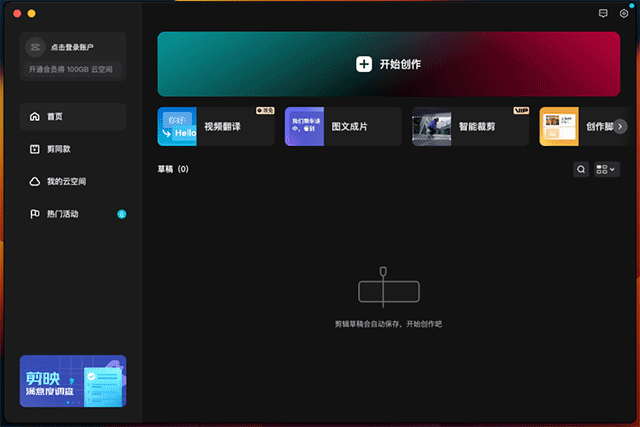Open the settings gear icon
Viewport: 640px width, 427px height.
click(x=624, y=14)
